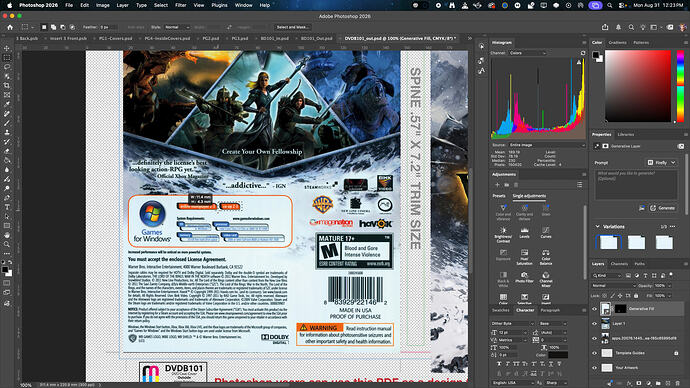This screenshot has width=690, height=388.
Task: Add a Color Balance adjustment
Action: [546, 256]
